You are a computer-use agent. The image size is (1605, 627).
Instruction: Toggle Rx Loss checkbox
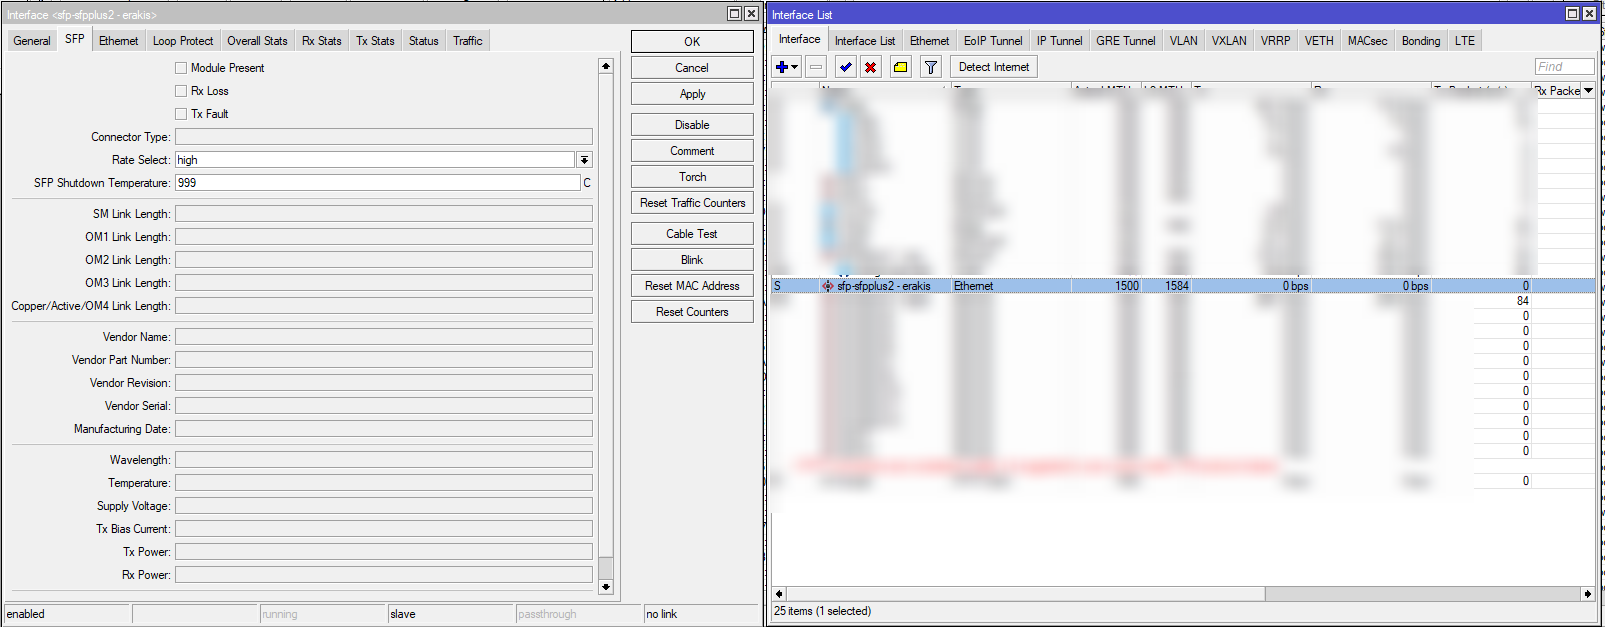[181, 91]
